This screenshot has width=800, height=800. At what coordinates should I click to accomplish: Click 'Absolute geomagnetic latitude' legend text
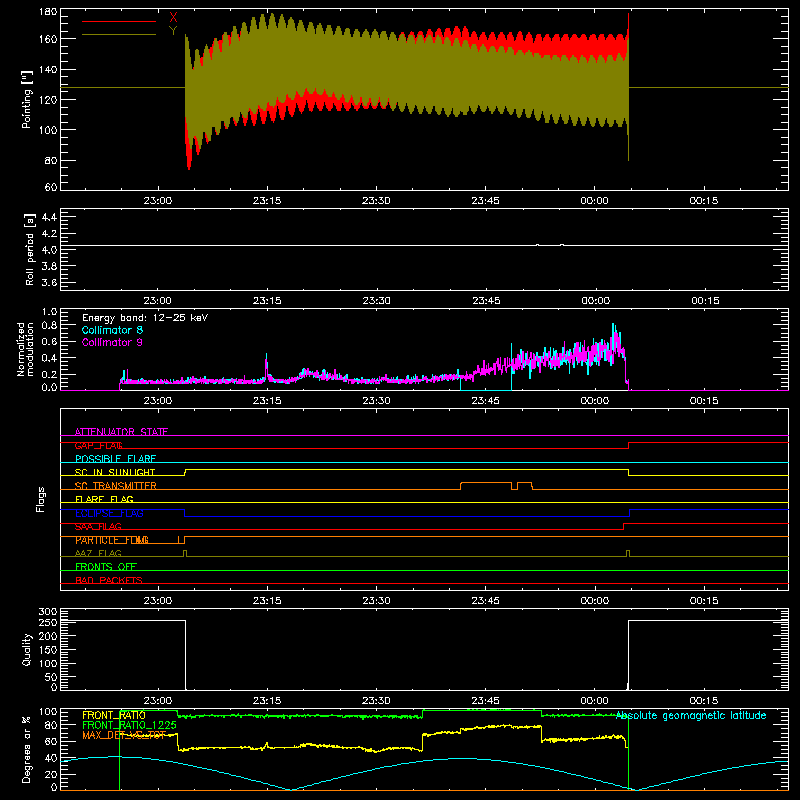(691, 715)
